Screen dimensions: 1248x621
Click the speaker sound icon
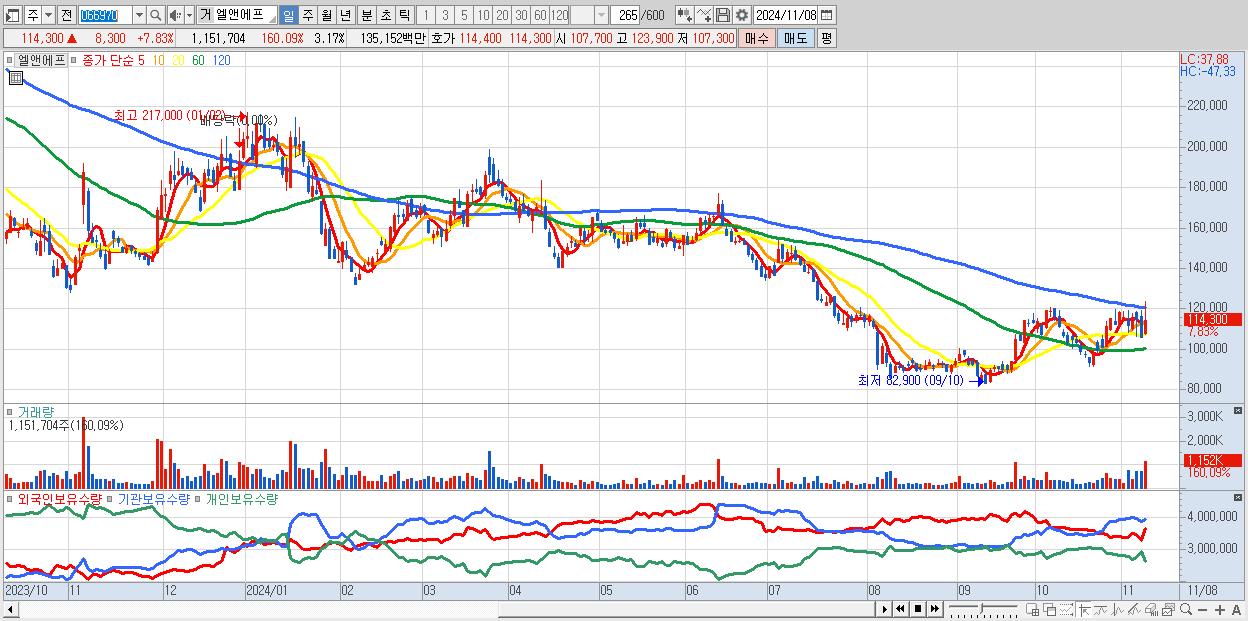(175, 15)
